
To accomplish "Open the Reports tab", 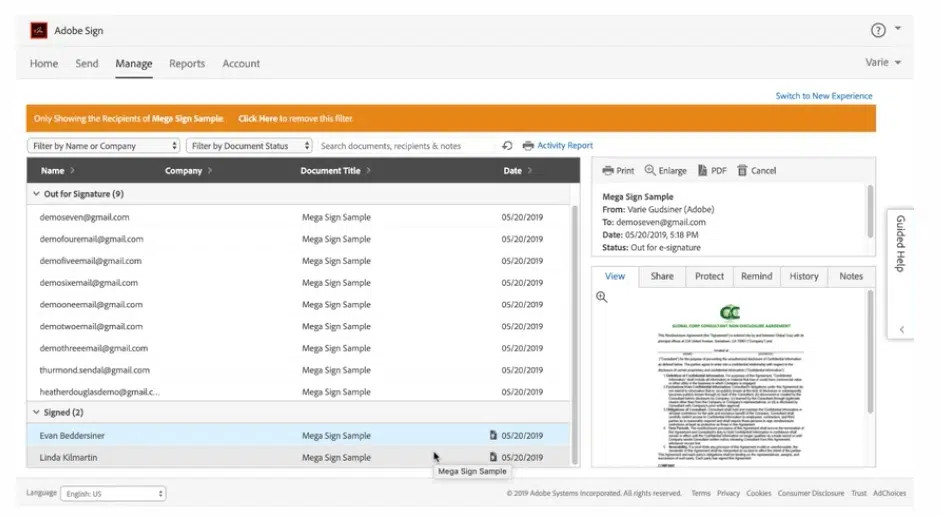I will pyautogui.click(x=187, y=63).
